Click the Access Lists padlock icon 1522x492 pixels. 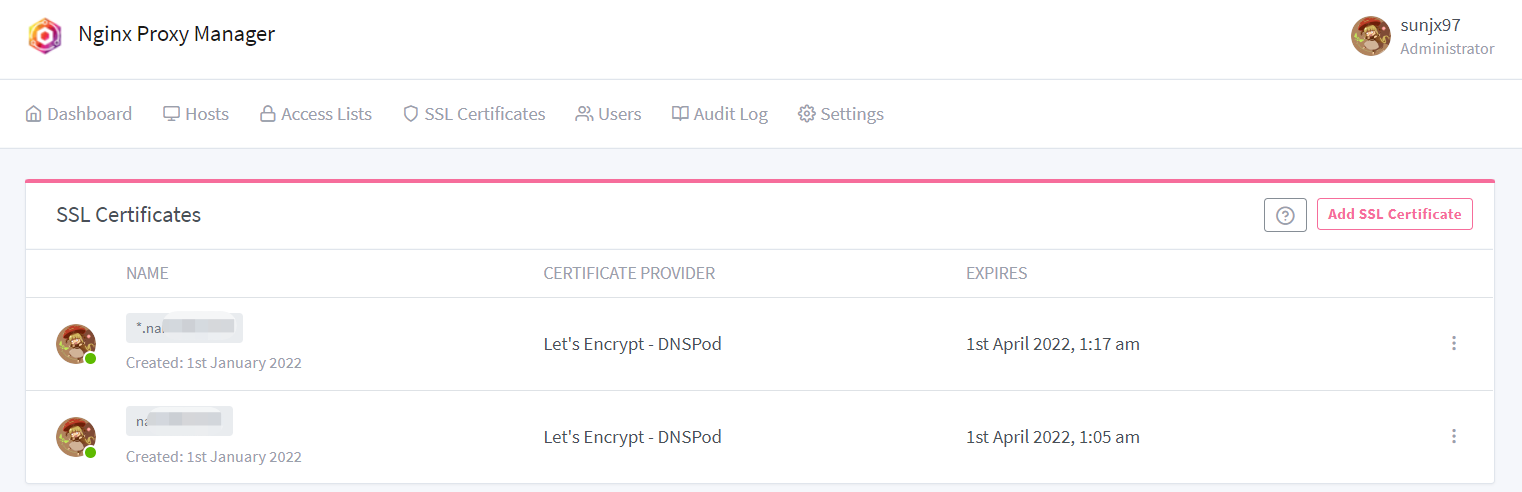268,113
